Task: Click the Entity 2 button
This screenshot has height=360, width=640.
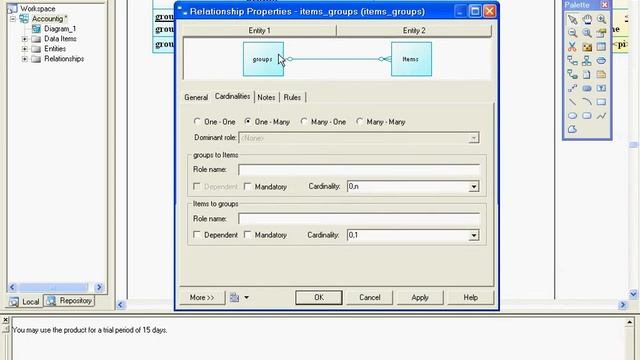Action: pyautogui.click(x=414, y=31)
